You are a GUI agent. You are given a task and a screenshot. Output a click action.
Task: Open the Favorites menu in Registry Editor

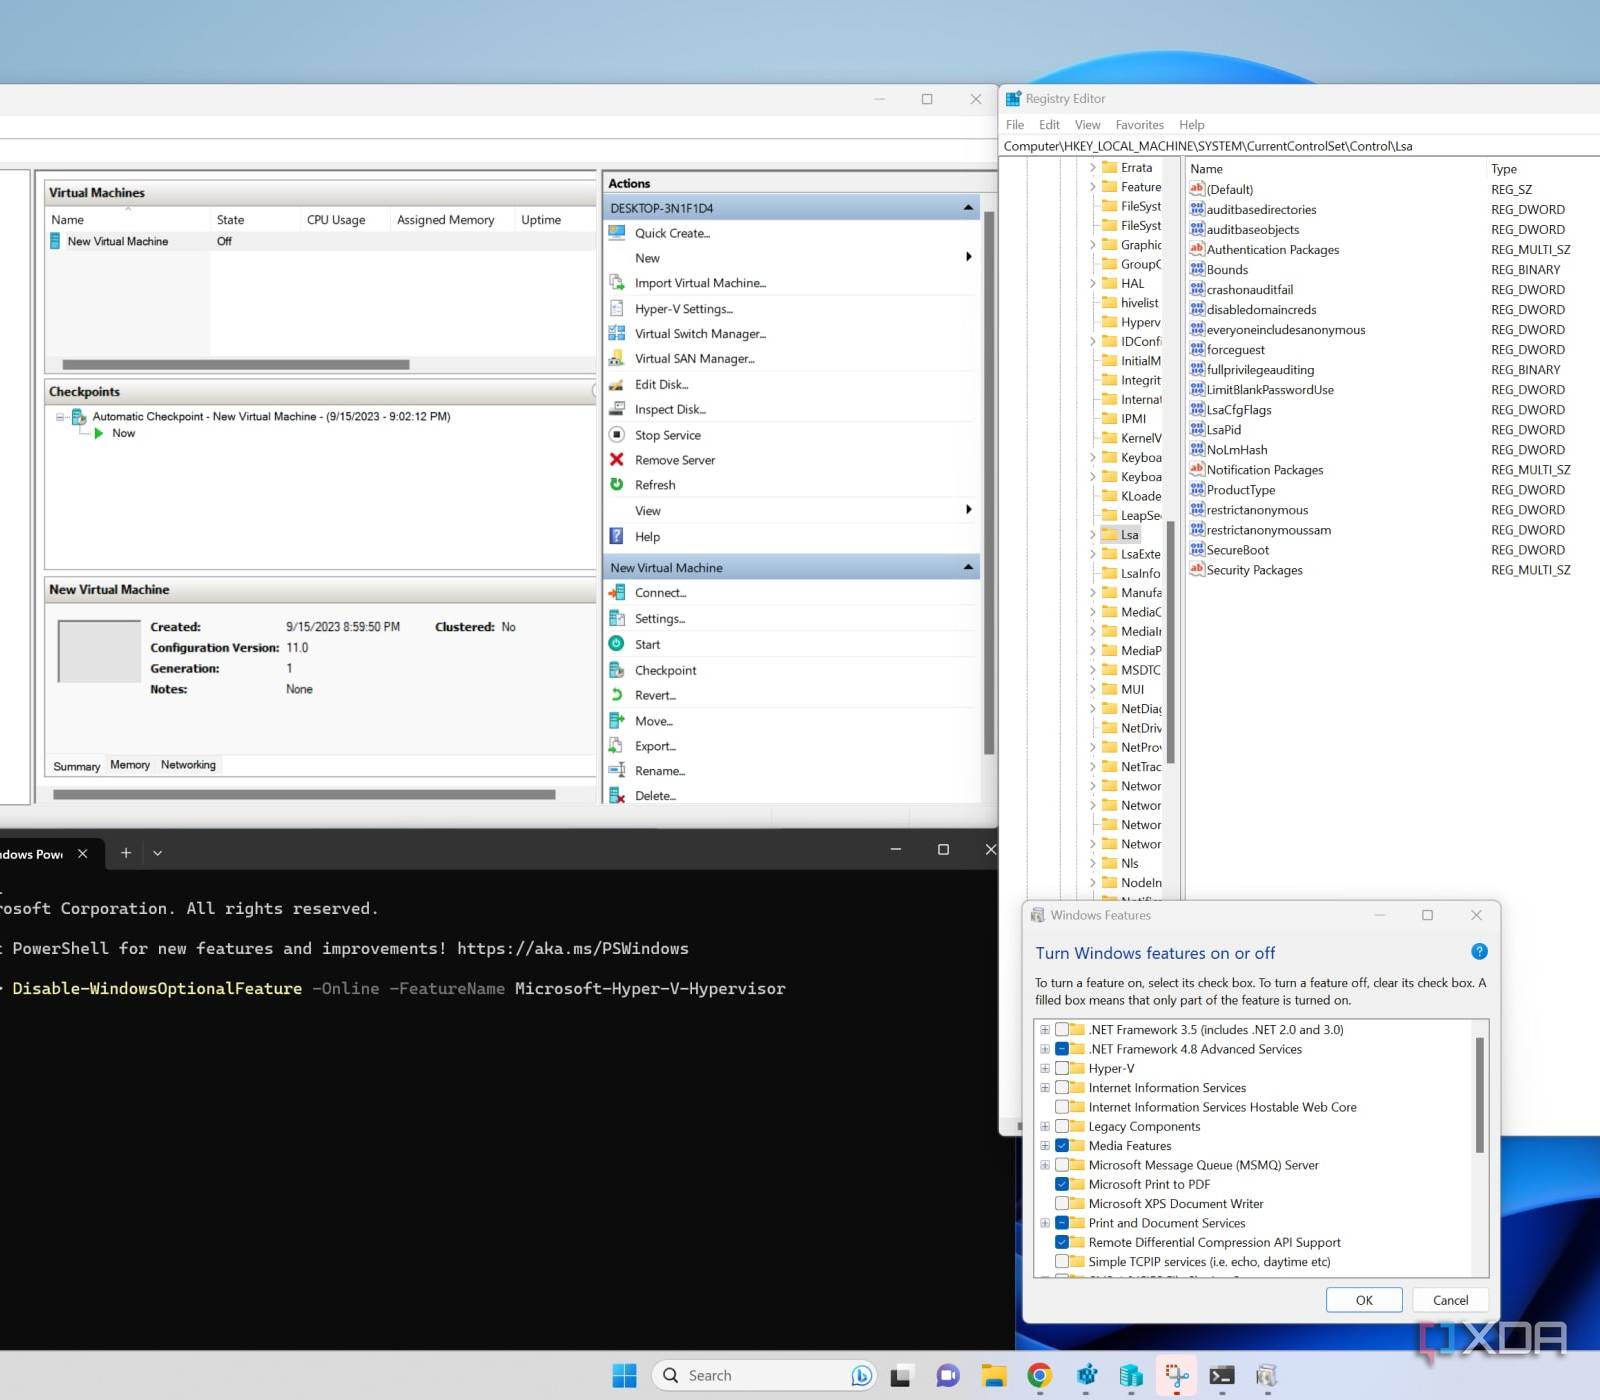(x=1139, y=125)
